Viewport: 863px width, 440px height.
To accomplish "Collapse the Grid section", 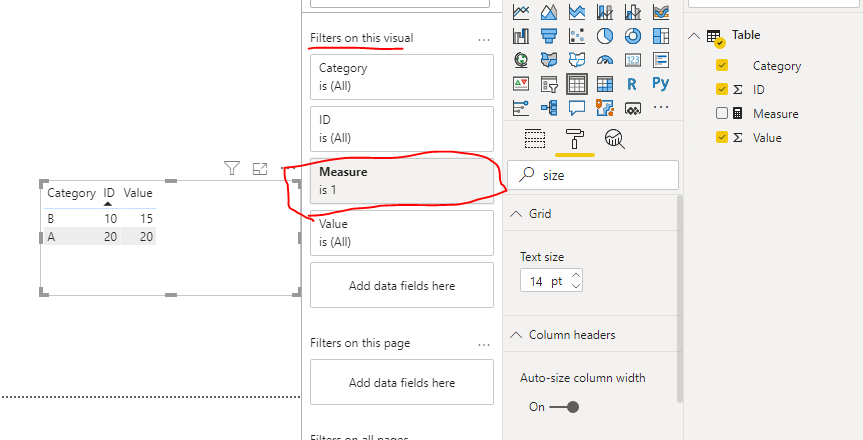I will point(516,214).
